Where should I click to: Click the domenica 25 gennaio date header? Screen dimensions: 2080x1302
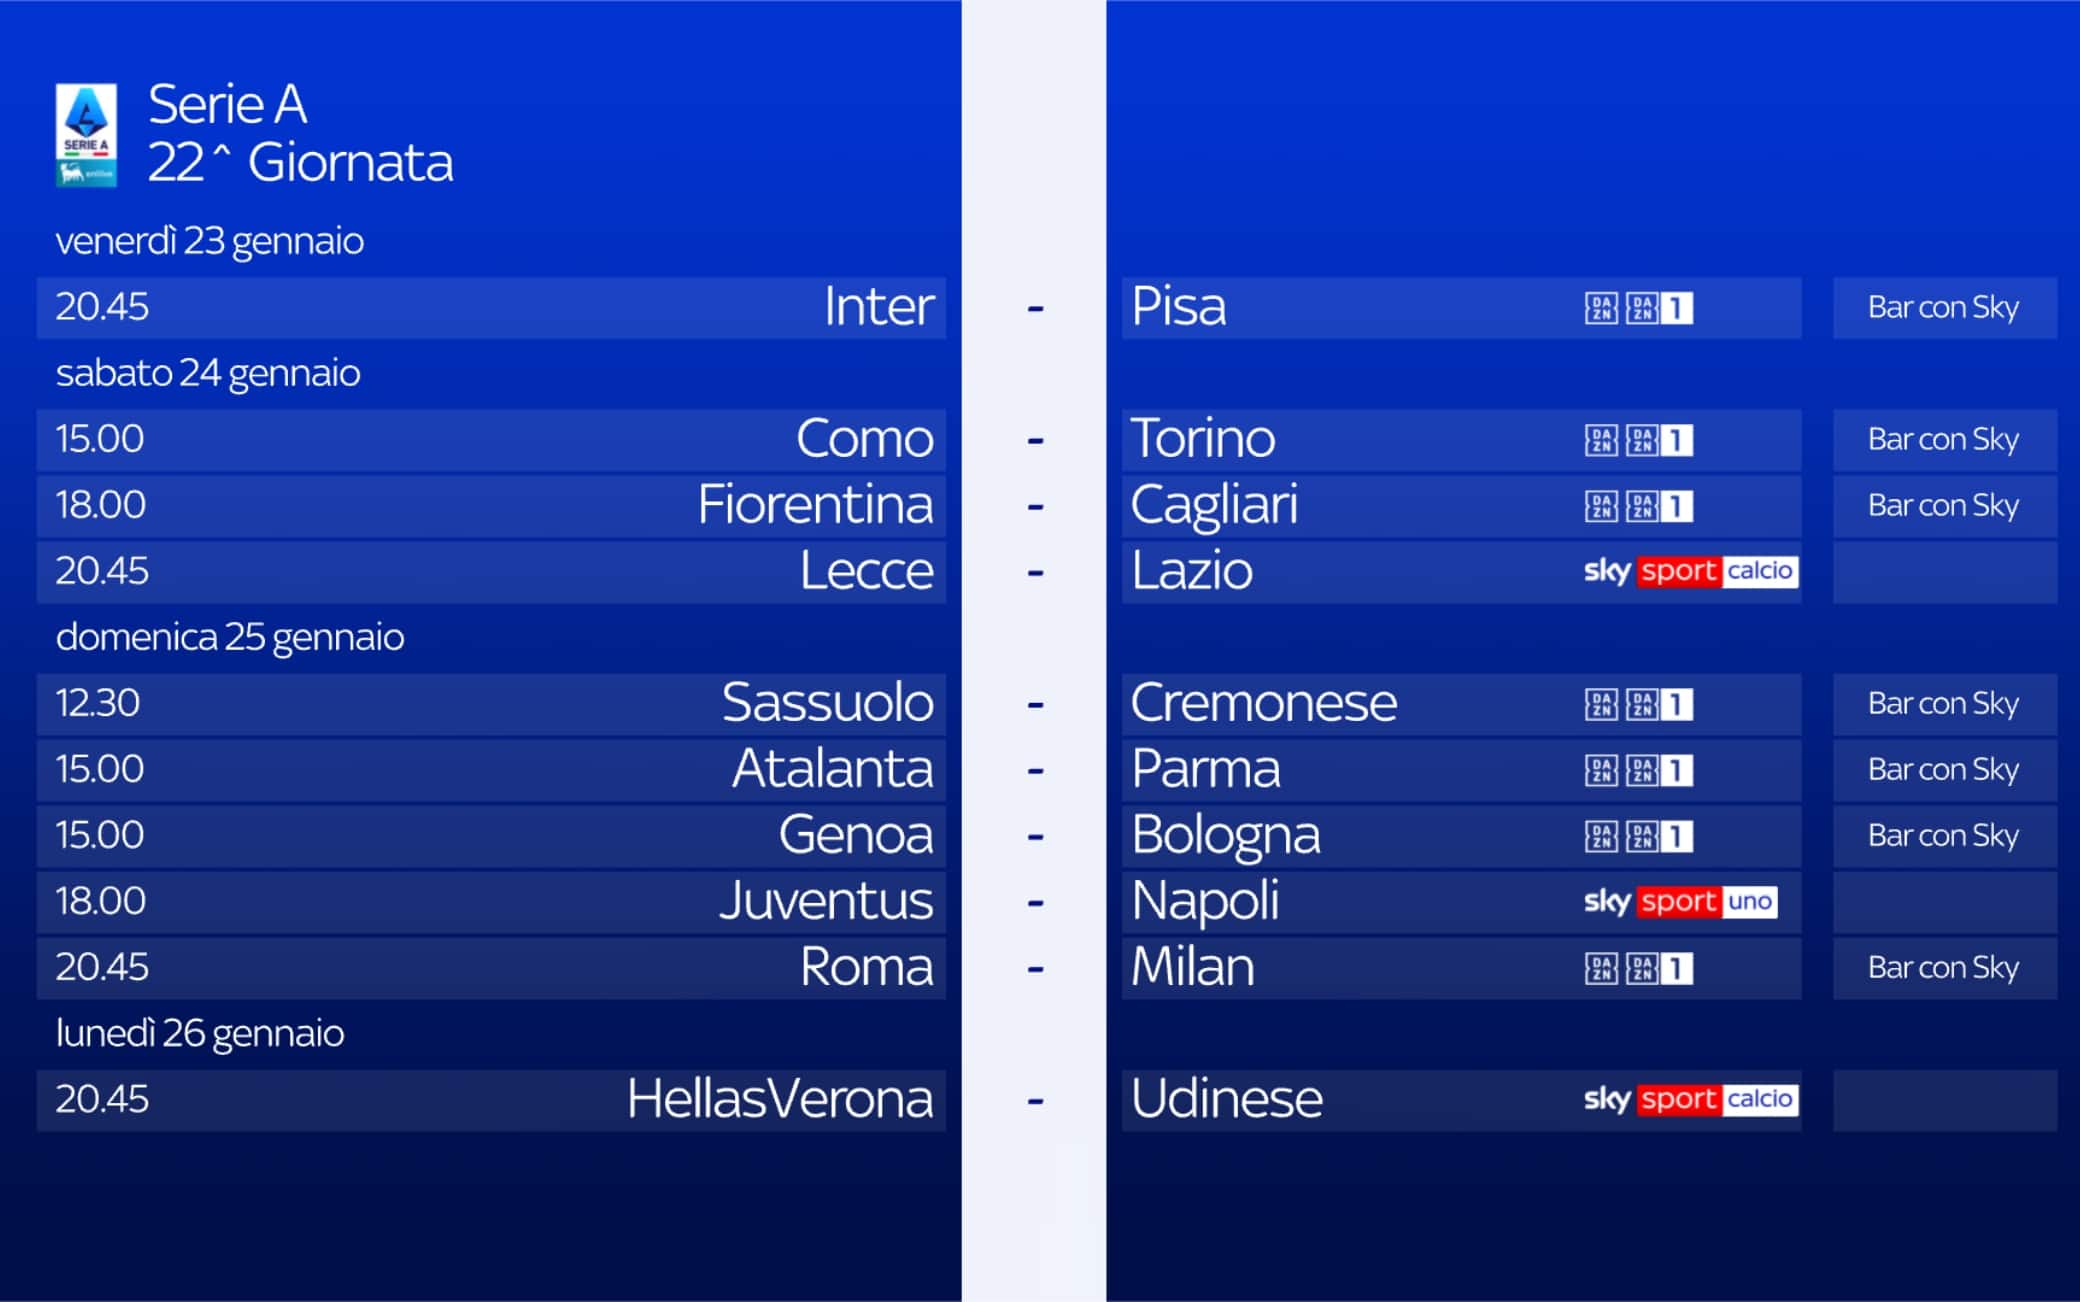tap(230, 637)
